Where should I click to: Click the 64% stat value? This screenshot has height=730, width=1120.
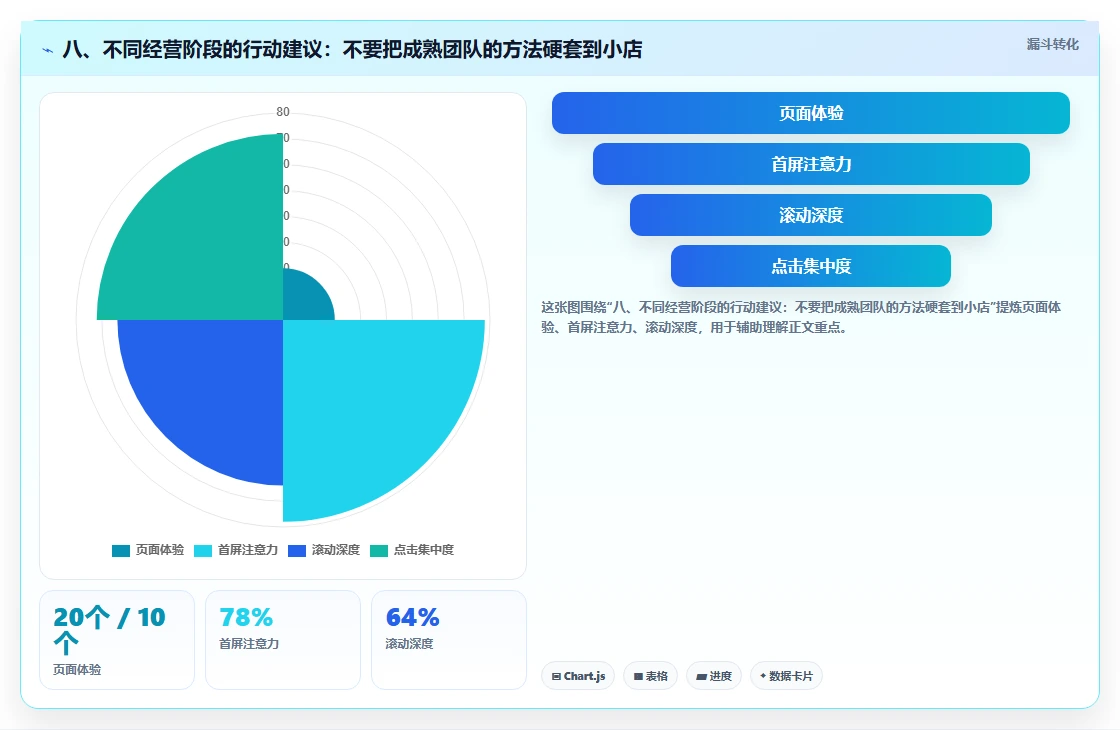point(412,617)
